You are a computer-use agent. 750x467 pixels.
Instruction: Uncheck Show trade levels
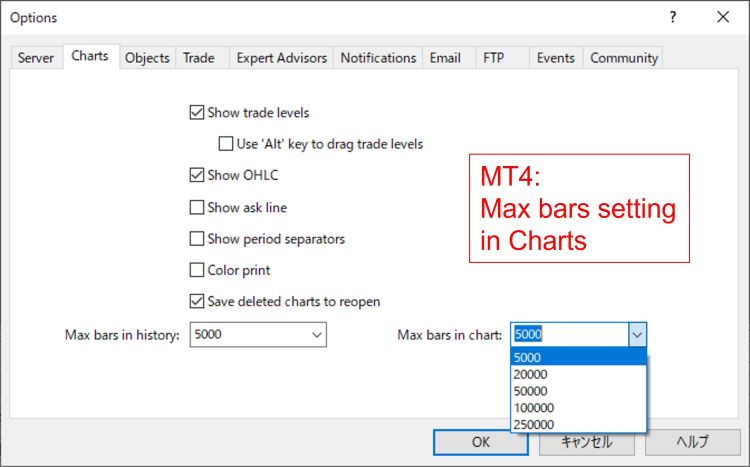197,113
